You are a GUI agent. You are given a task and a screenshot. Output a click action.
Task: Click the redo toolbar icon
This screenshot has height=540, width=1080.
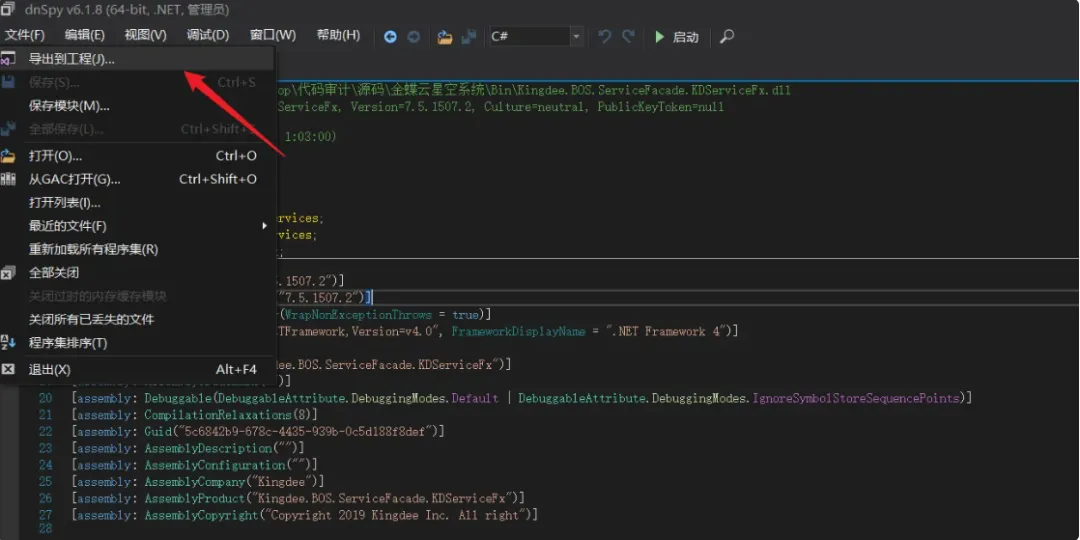628,37
